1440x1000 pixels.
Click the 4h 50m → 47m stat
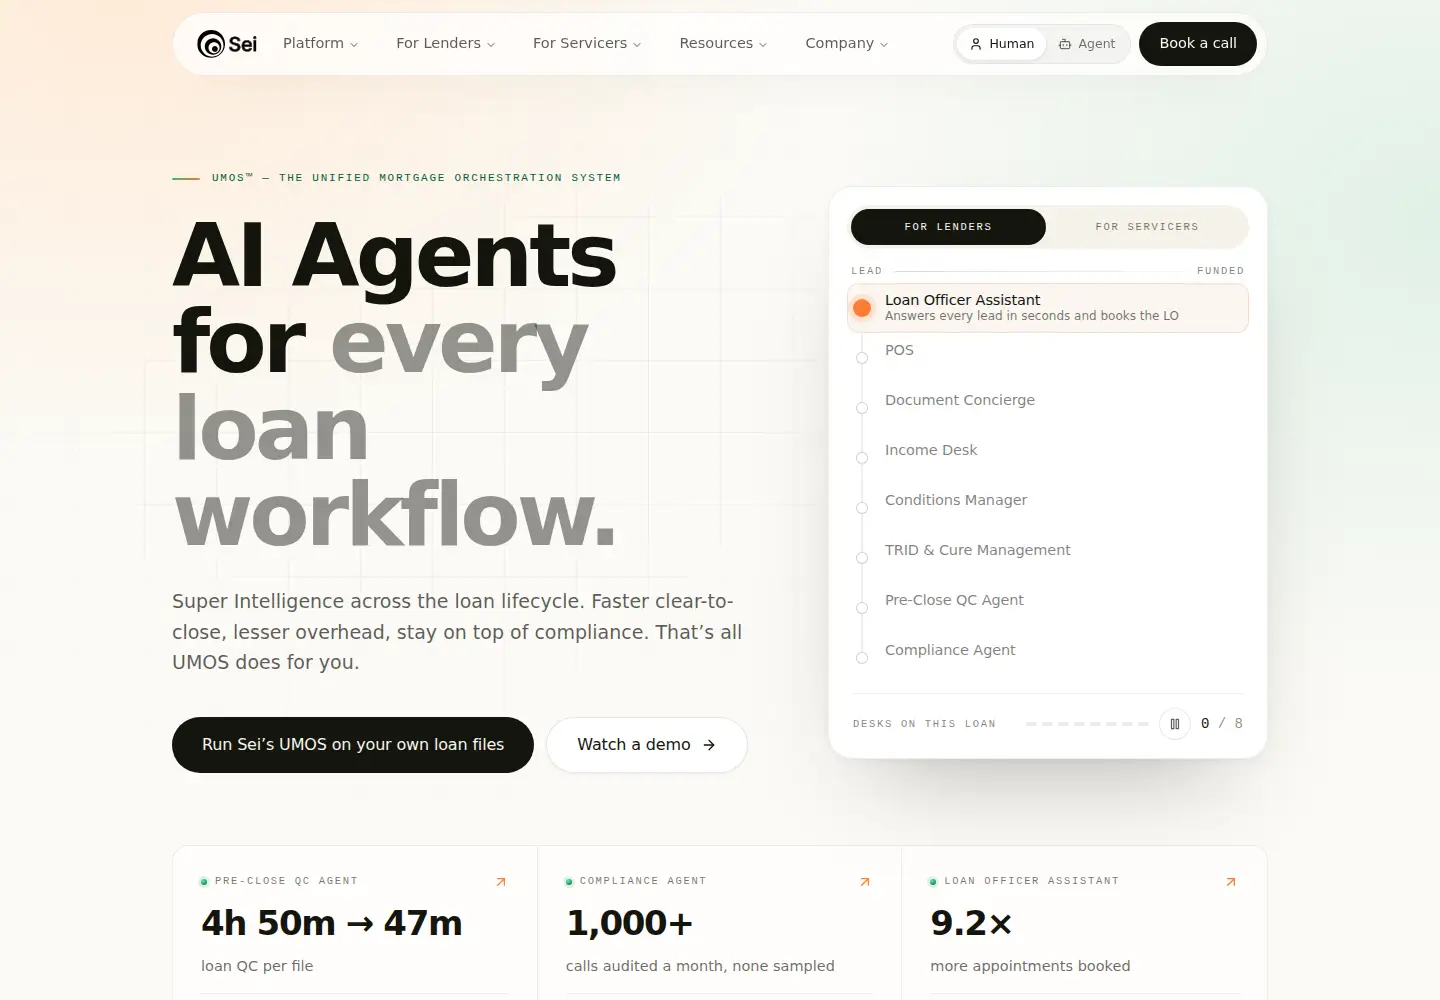click(x=332, y=923)
